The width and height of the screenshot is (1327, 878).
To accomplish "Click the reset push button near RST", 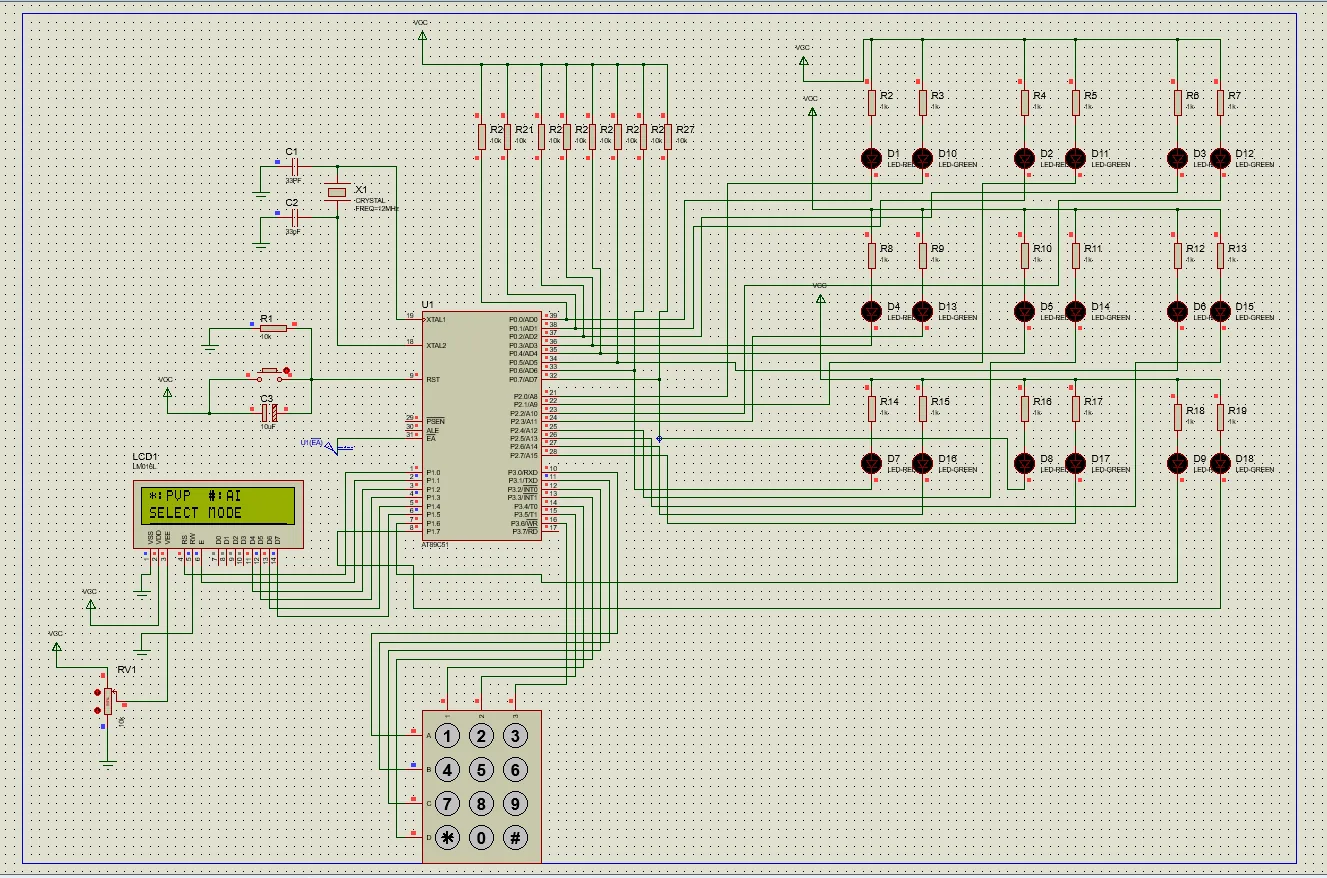I will [270, 375].
